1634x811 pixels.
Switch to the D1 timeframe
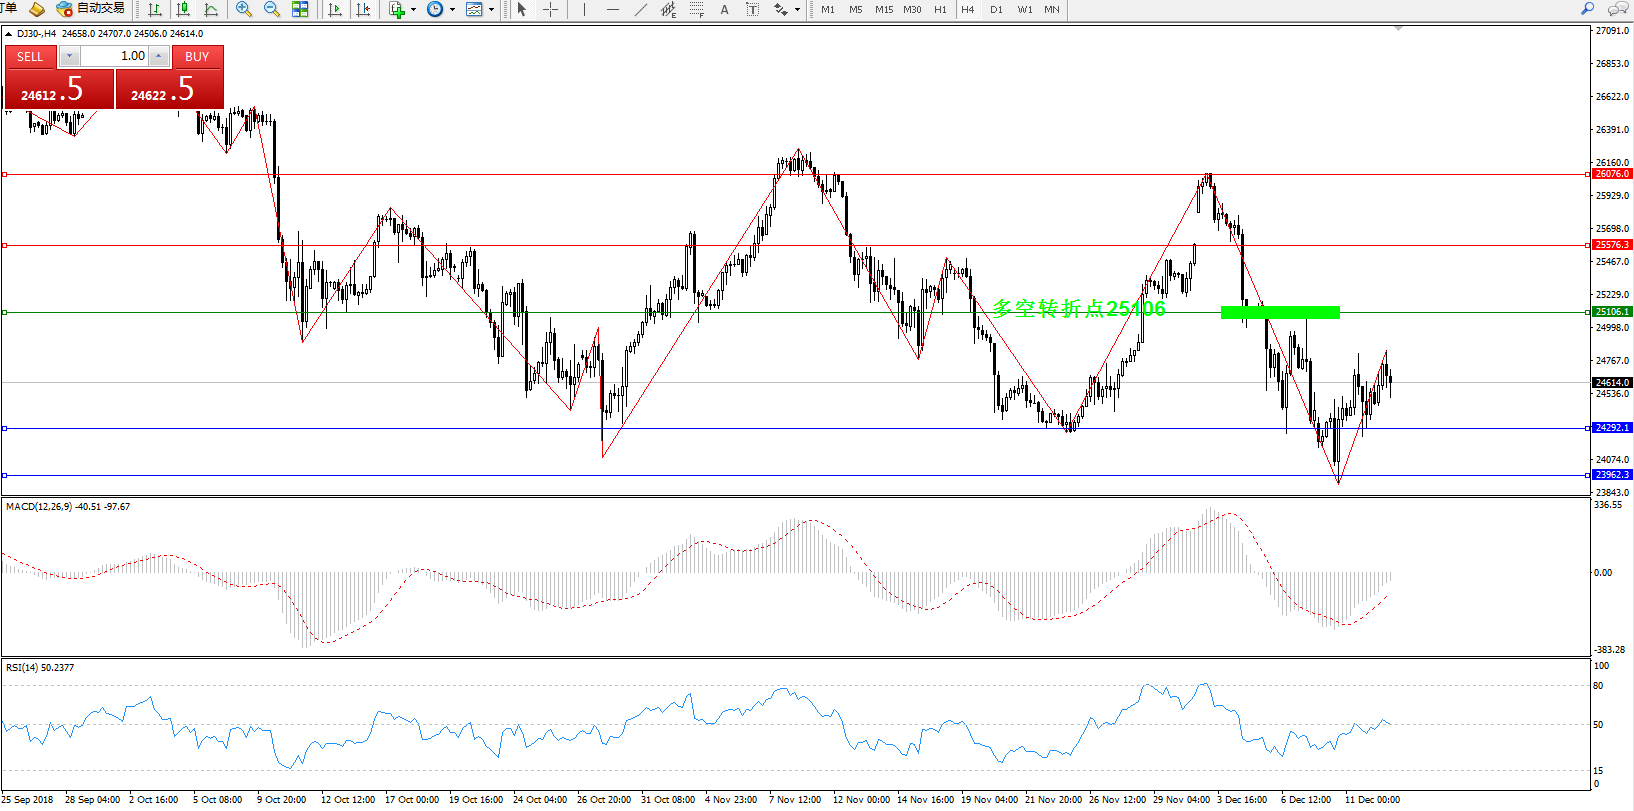pos(996,9)
